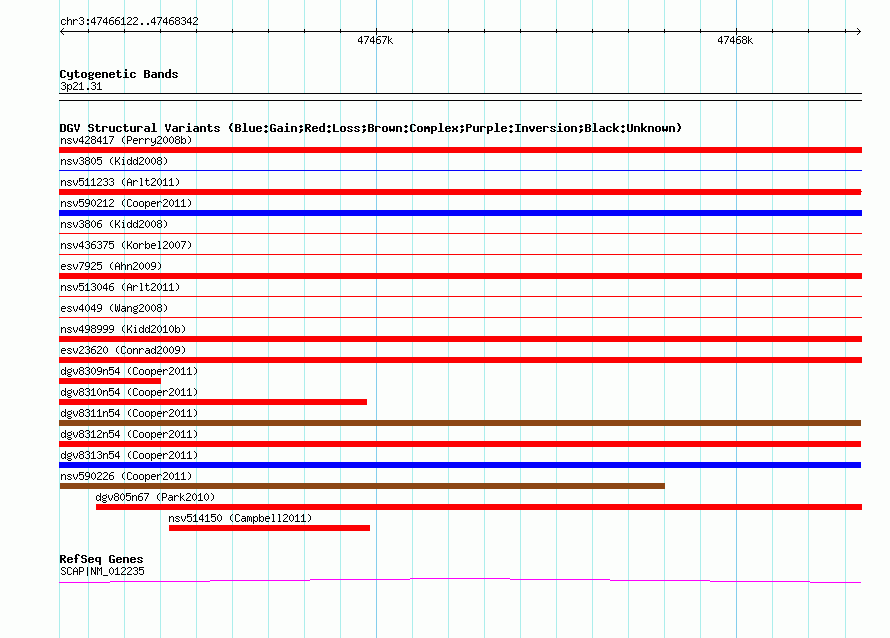
Task: Select the magenta SCAP gene track line
Action: [460, 580]
